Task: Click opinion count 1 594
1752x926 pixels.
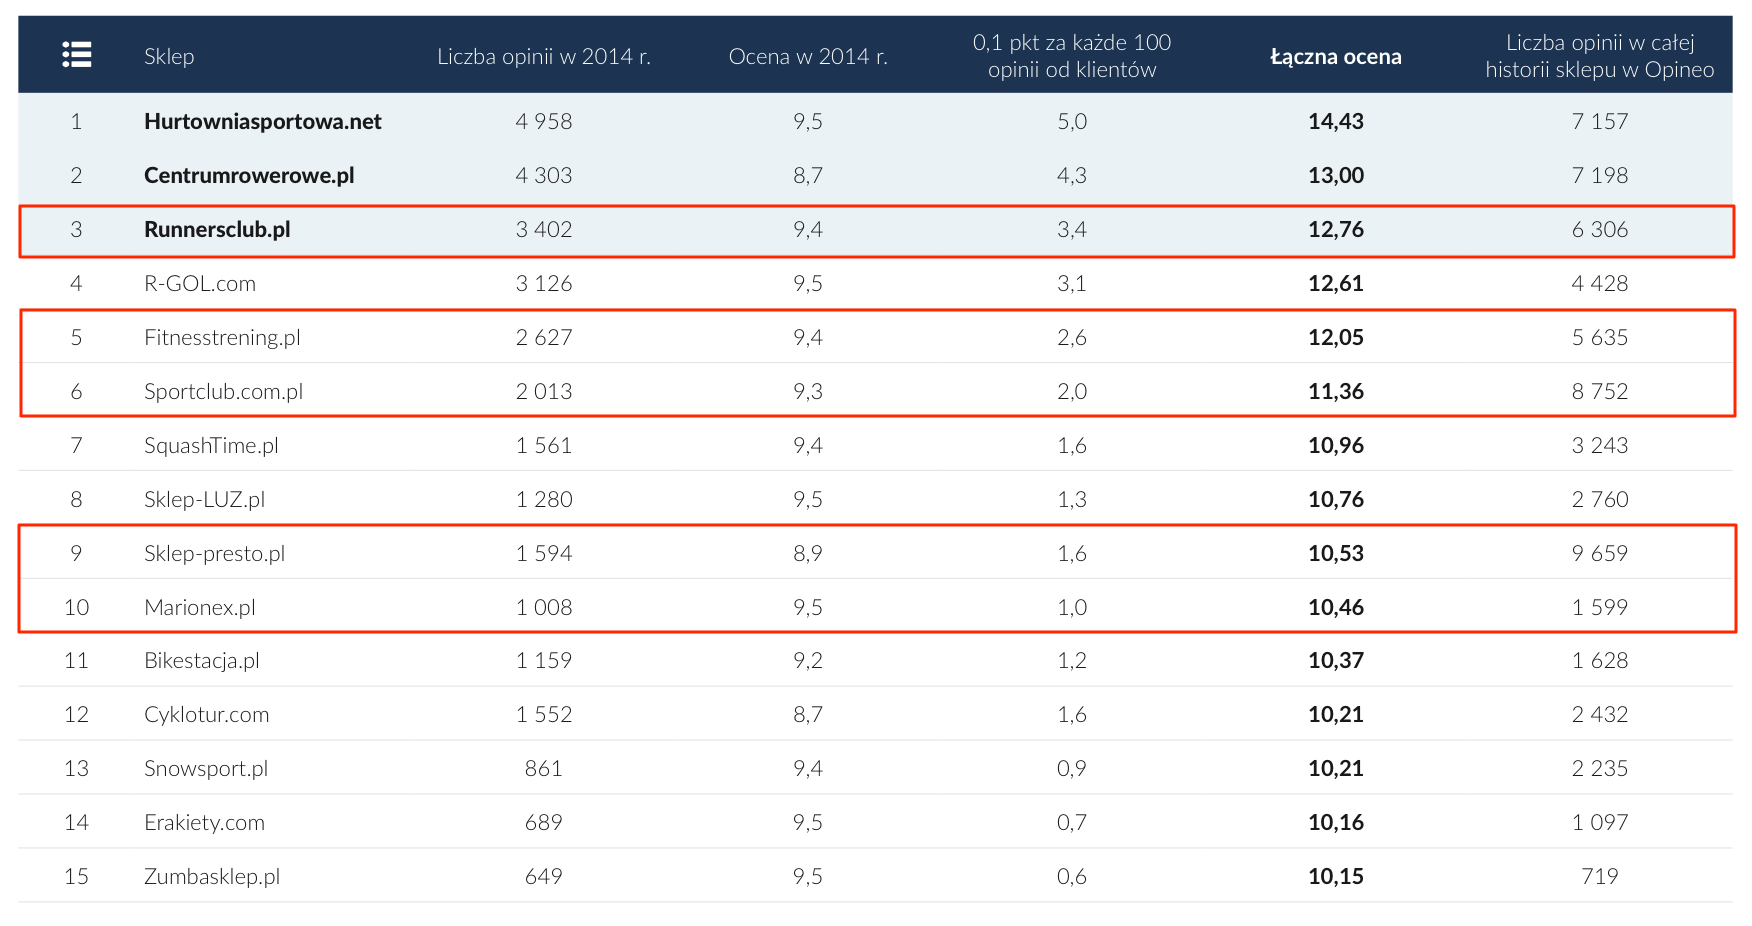Action: pyautogui.click(x=544, y=553)
